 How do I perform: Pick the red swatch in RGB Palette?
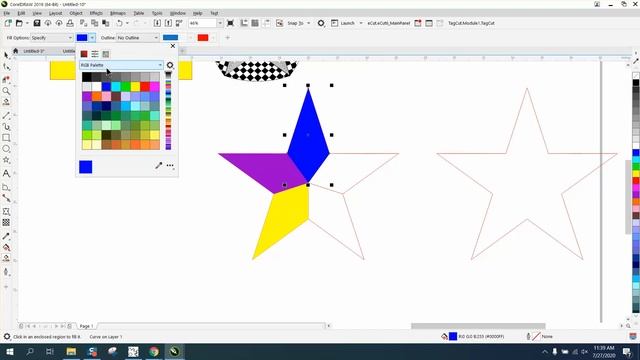click(x=145, y=87)
